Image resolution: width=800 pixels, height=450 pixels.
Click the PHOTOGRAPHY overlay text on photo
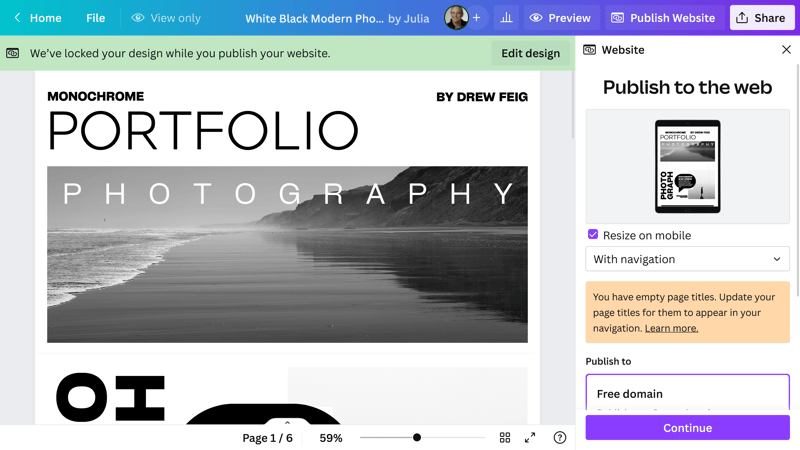(x=288, y=193)
